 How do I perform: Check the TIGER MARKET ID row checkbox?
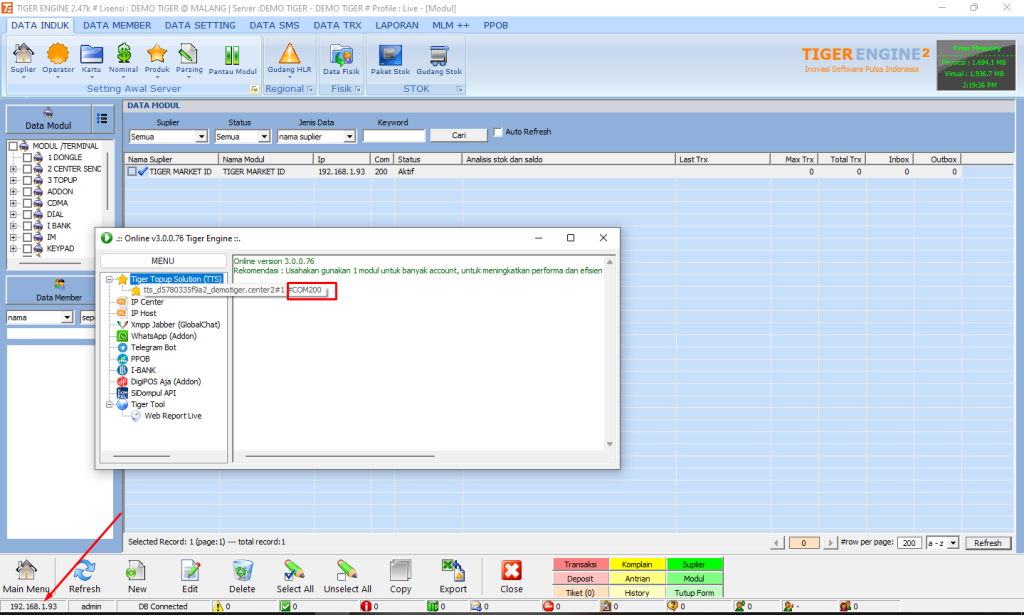point(132,172)
